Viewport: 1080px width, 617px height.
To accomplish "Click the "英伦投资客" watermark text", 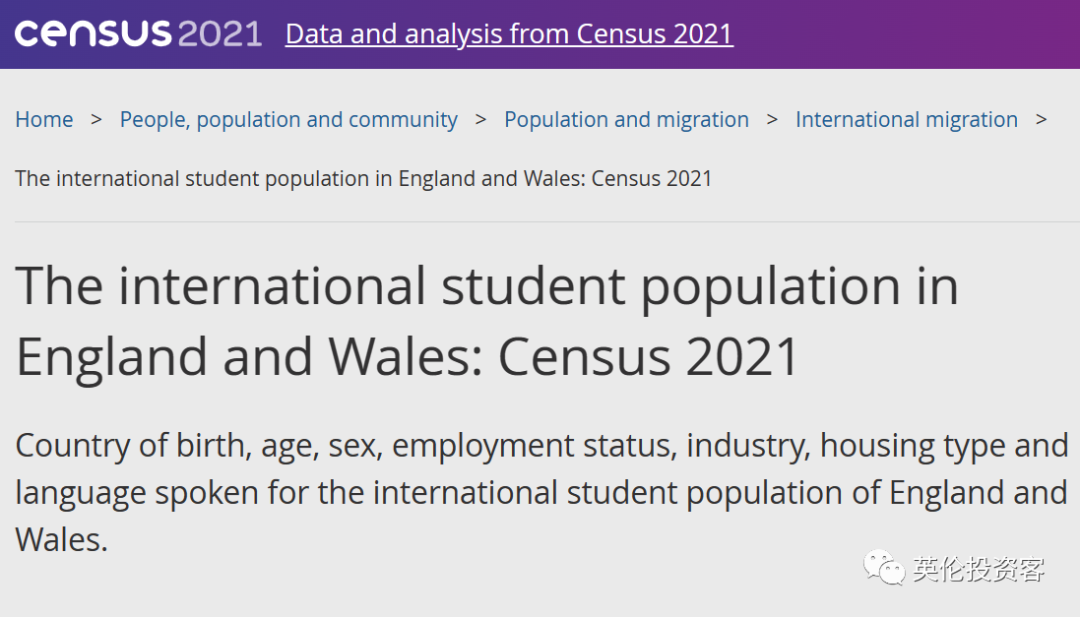I will (x=978, y=570).
